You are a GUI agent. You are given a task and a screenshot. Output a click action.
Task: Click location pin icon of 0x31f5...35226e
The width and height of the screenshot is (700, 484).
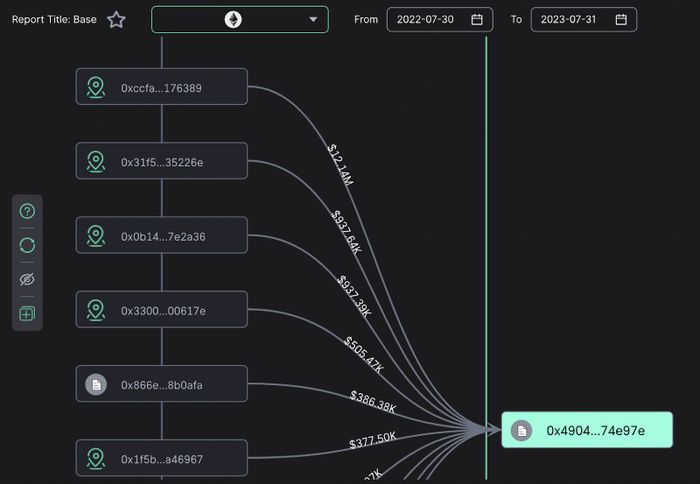click(96, 161)
